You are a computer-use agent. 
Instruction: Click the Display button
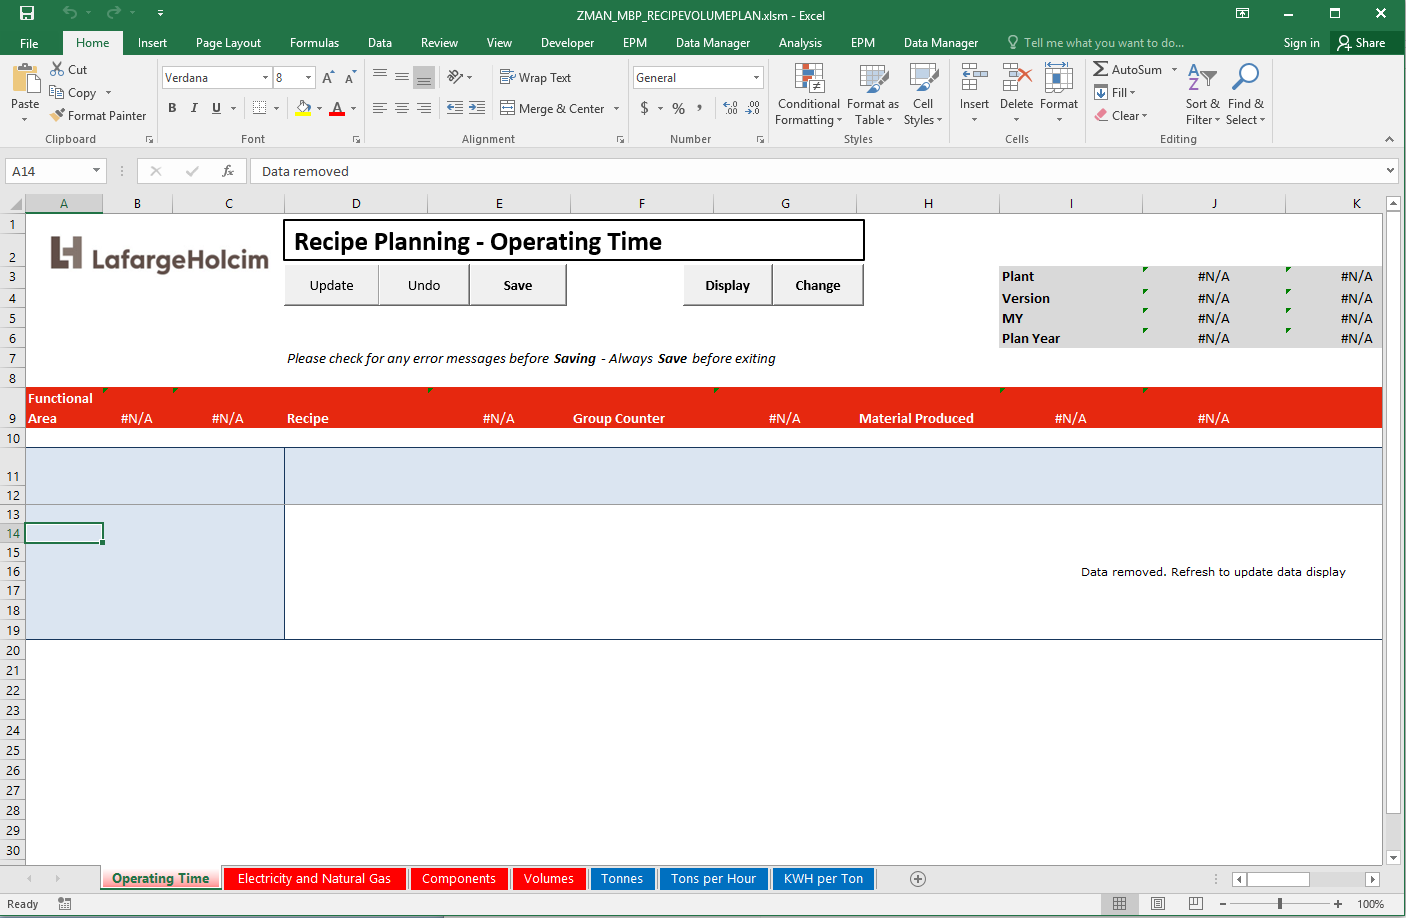(x=727, y=285)
